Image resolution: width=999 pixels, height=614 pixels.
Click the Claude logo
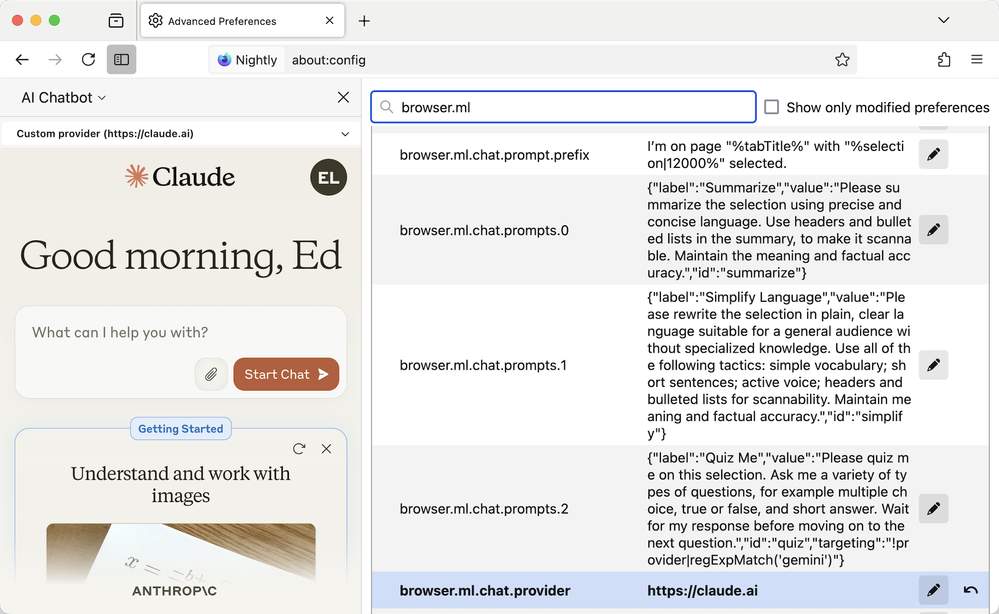coord(180,176)
